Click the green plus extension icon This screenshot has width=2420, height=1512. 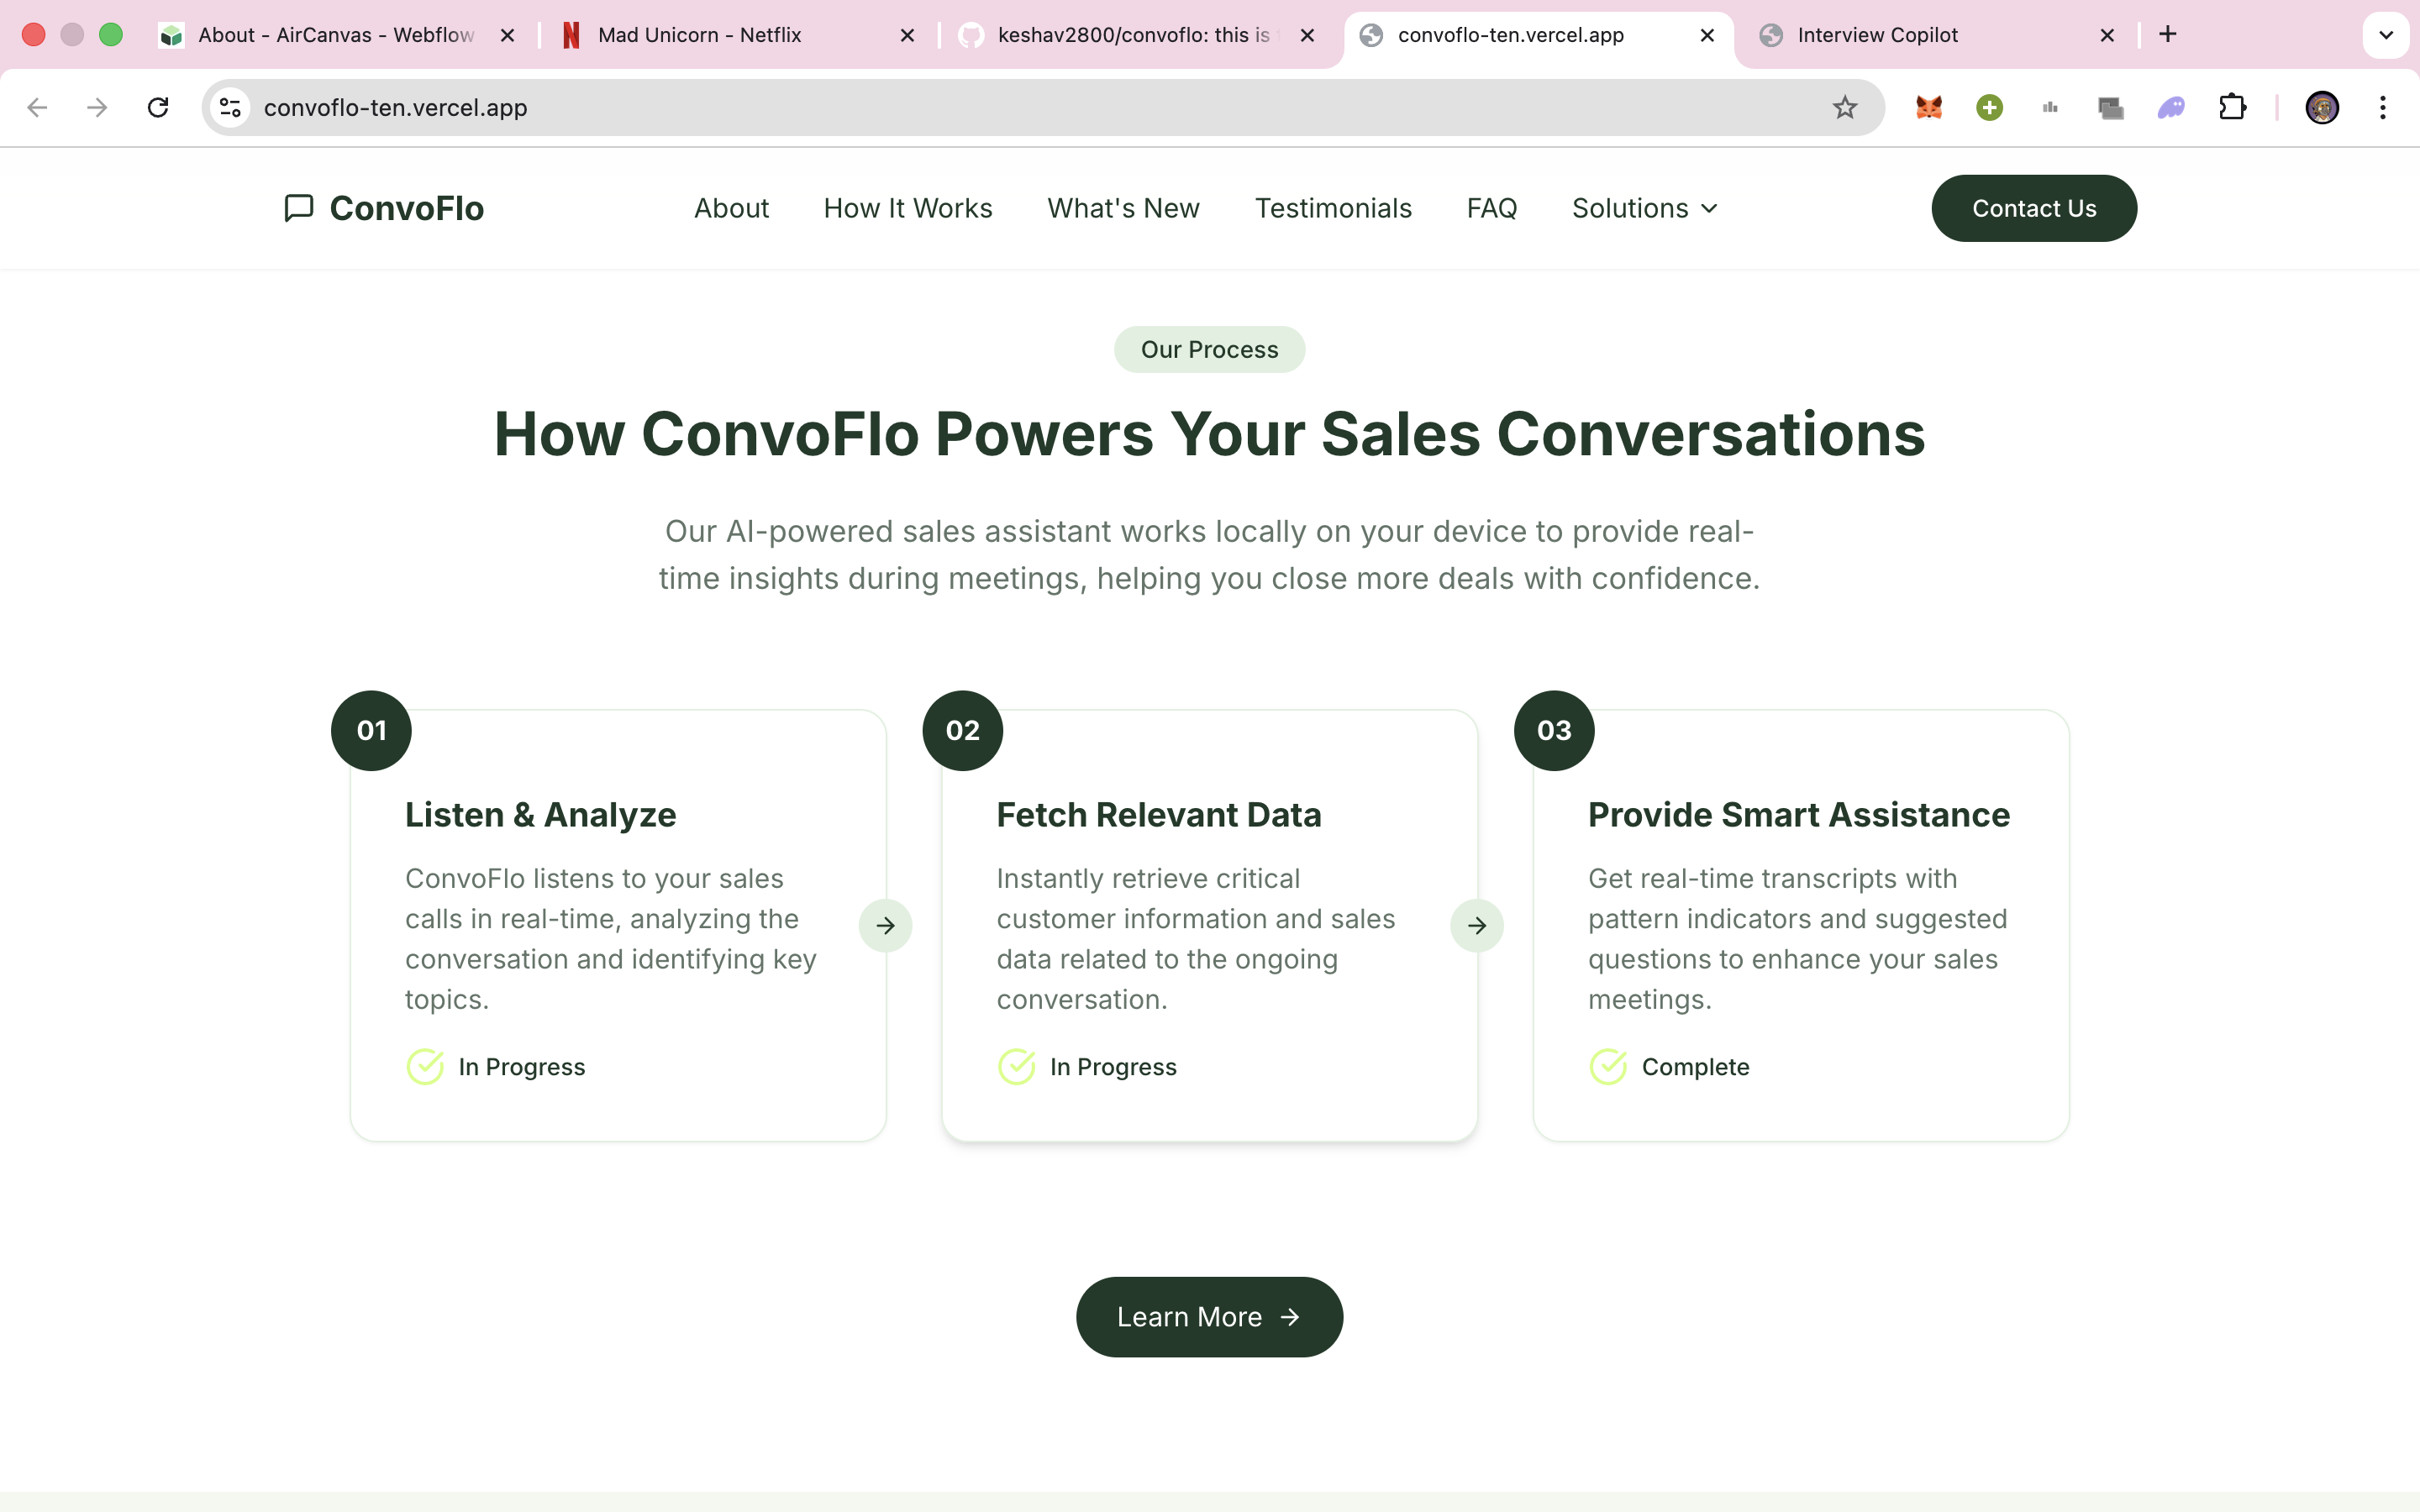pos(1990,107)
